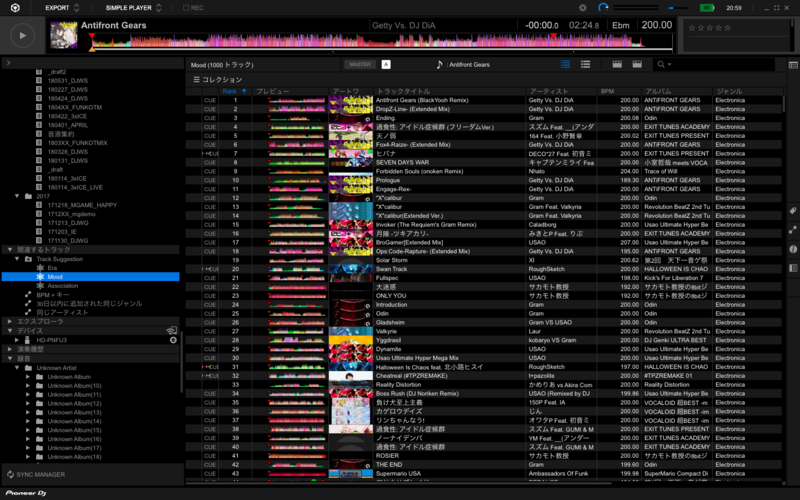Sort by the アーティスト column header
The width and height of the screenshot is (800, 500).
point(562,91)
